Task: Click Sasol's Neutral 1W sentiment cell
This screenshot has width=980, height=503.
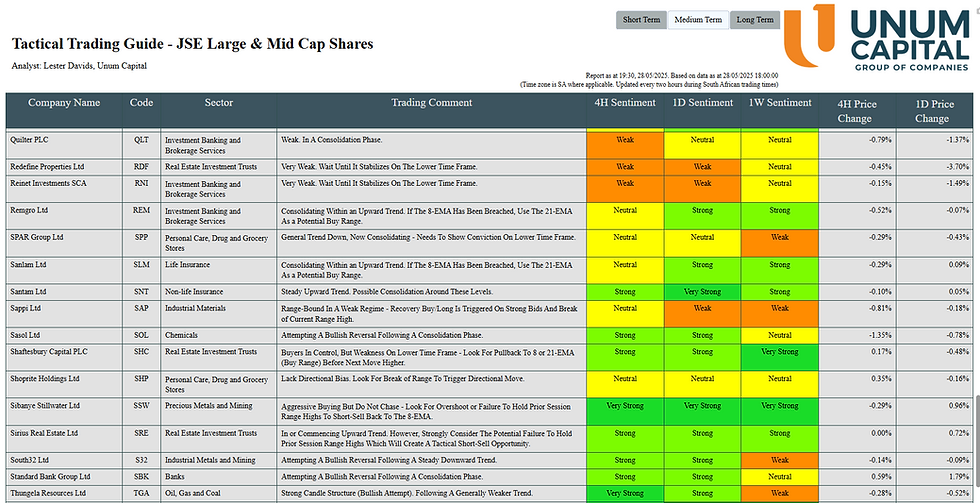Action: point(779,336)
